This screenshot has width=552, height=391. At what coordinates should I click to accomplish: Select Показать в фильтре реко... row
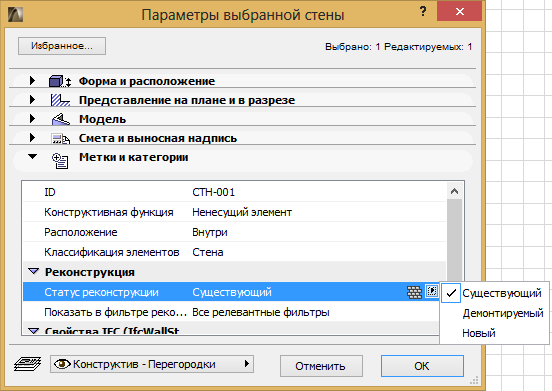click(231, 312)
